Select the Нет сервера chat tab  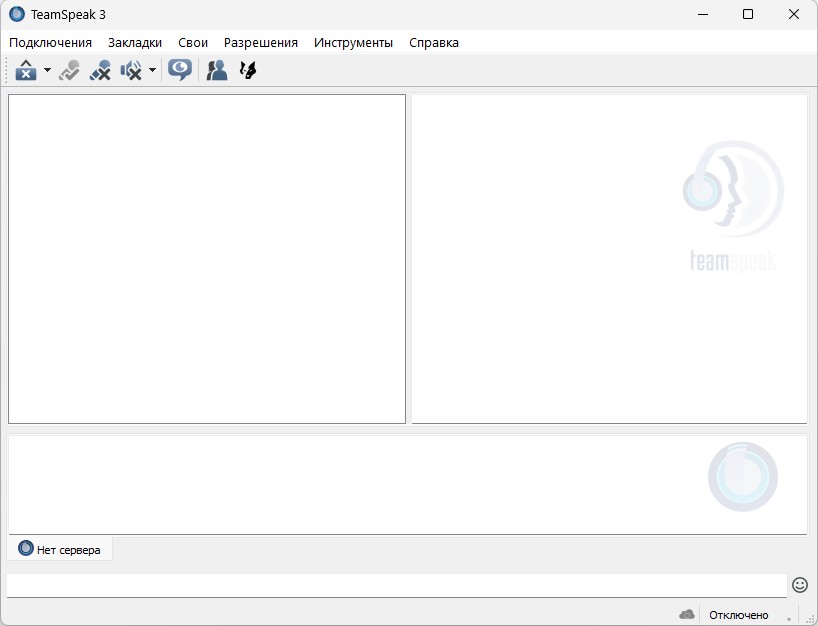pos(60,549)
